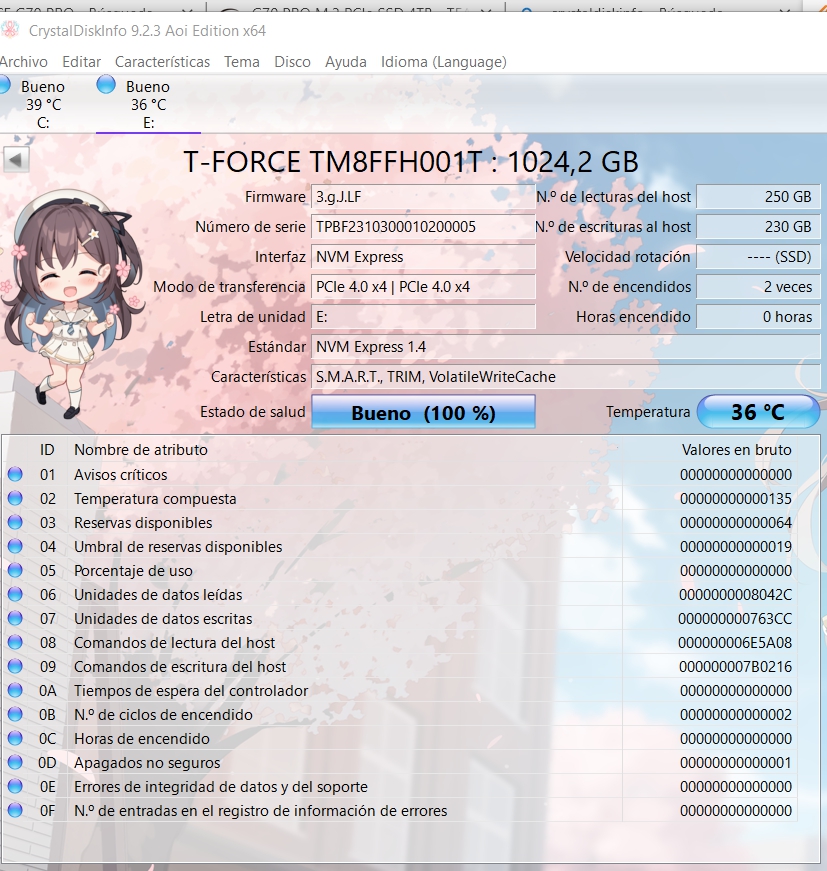
Task: Open the Archivo menu
Action: [23, 62]
